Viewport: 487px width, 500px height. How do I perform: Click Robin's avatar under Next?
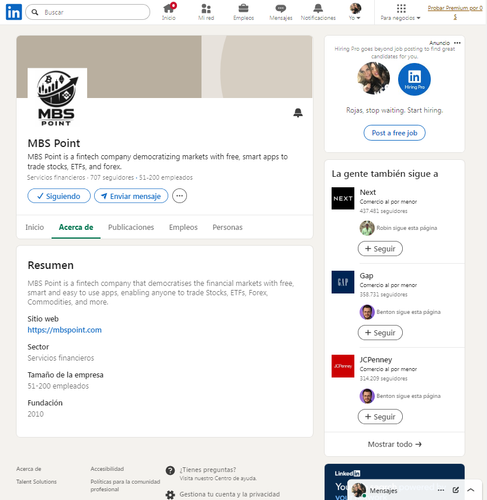pyautogui.click(x=367, y=228)
